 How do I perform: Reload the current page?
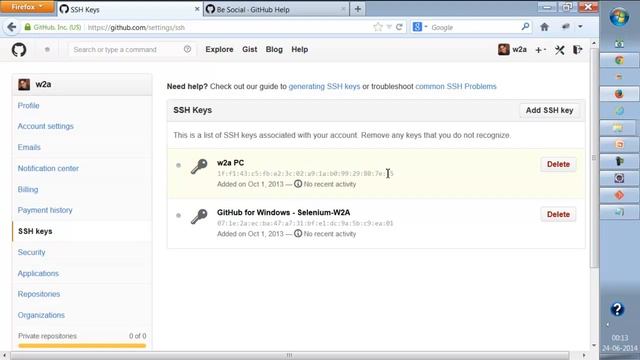(x=399, y=27)
